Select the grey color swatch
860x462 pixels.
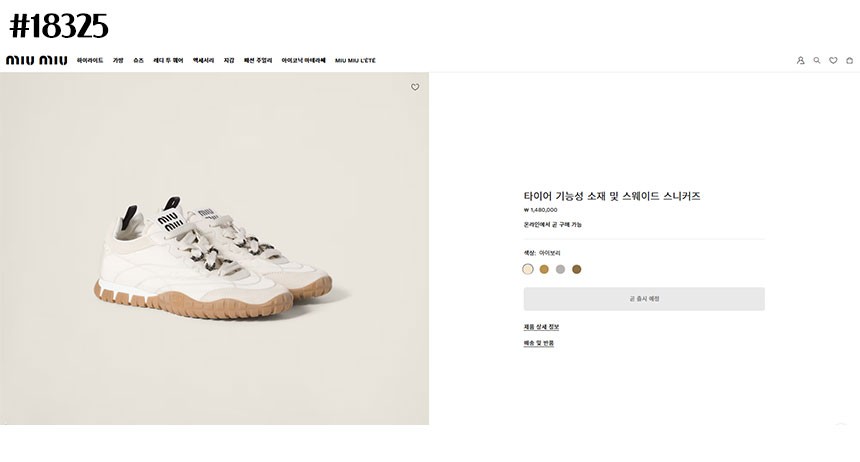click(560, 269)
